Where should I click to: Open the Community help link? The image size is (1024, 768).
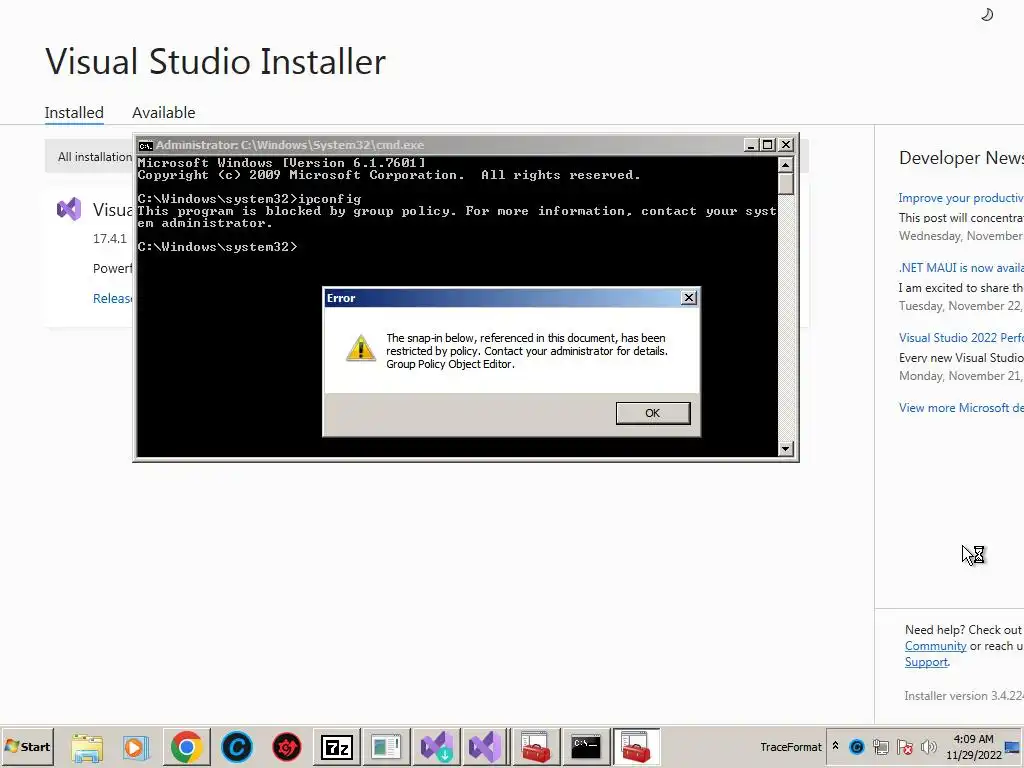click(935, 646)
